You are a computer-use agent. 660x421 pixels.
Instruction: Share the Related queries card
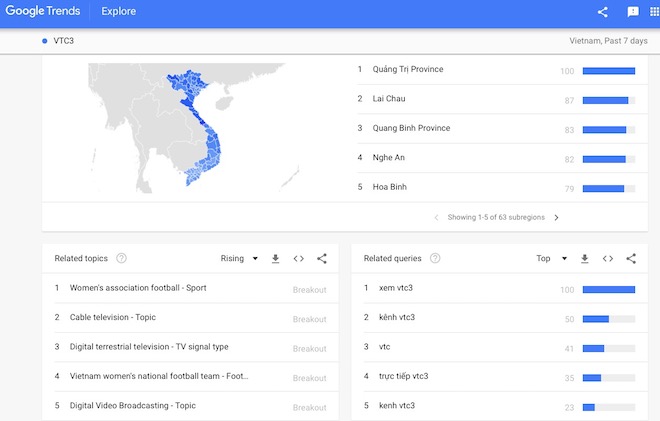point(631,258)
